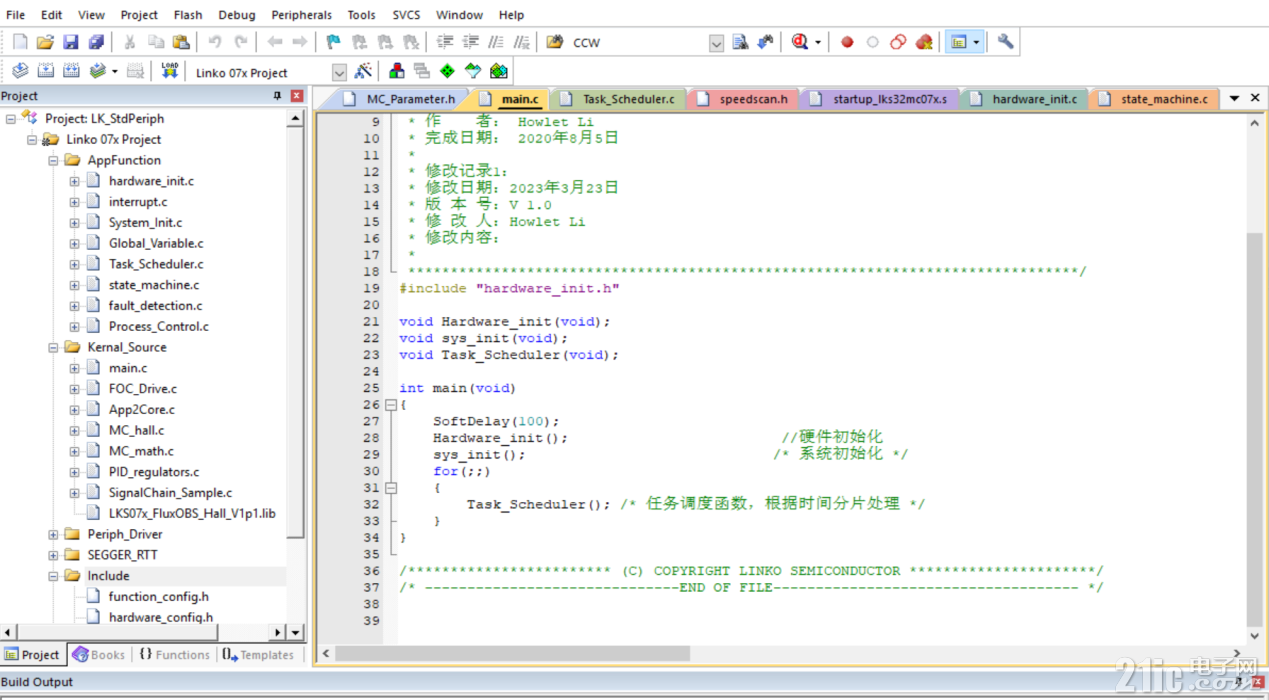Click the Find icon next to search box

click(x=740, y=42)
